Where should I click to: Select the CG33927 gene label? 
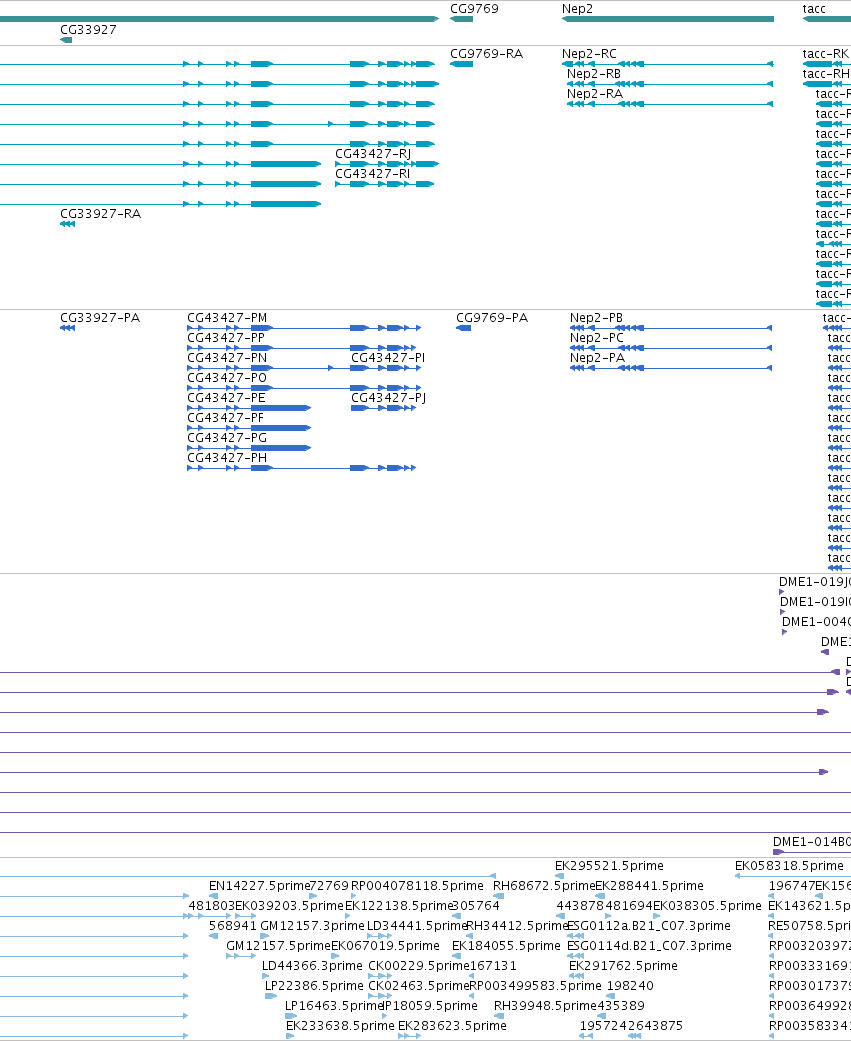[x=88, y=30]
